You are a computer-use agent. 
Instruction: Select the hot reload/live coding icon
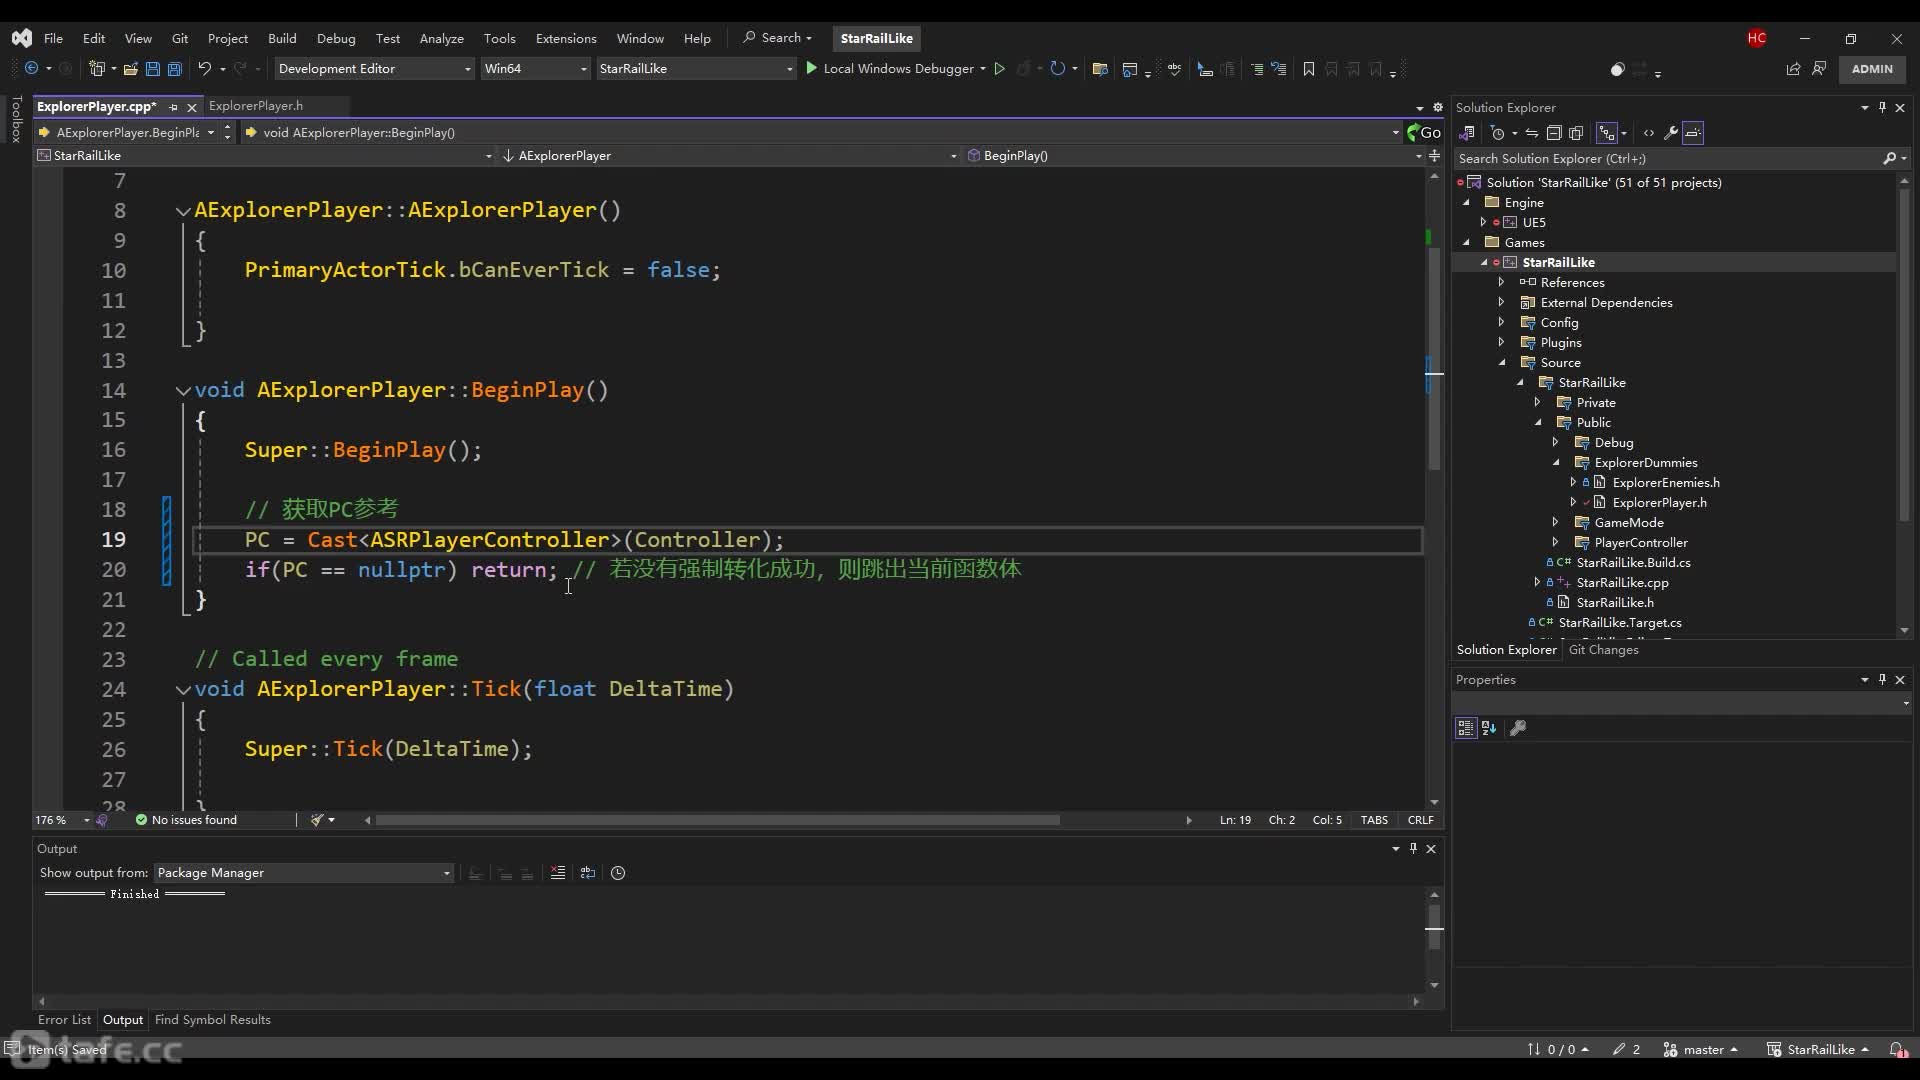click(1056, 69)
